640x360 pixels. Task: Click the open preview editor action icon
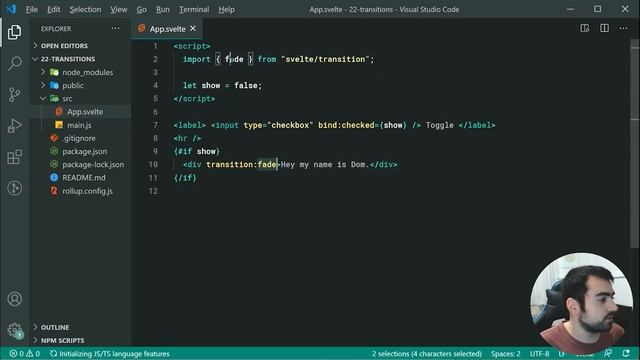click(x=584, y=28)
